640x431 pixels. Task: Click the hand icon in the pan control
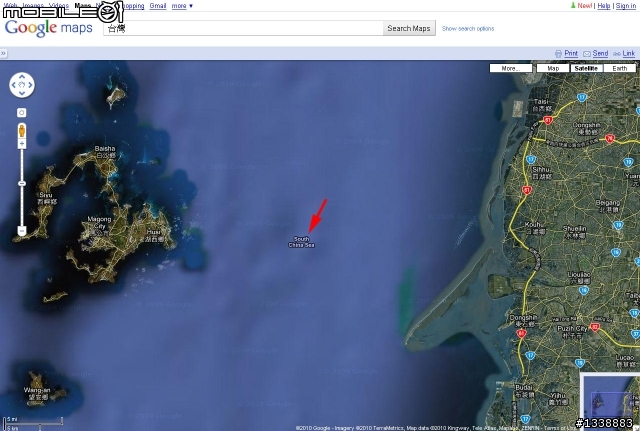(22, 85)
